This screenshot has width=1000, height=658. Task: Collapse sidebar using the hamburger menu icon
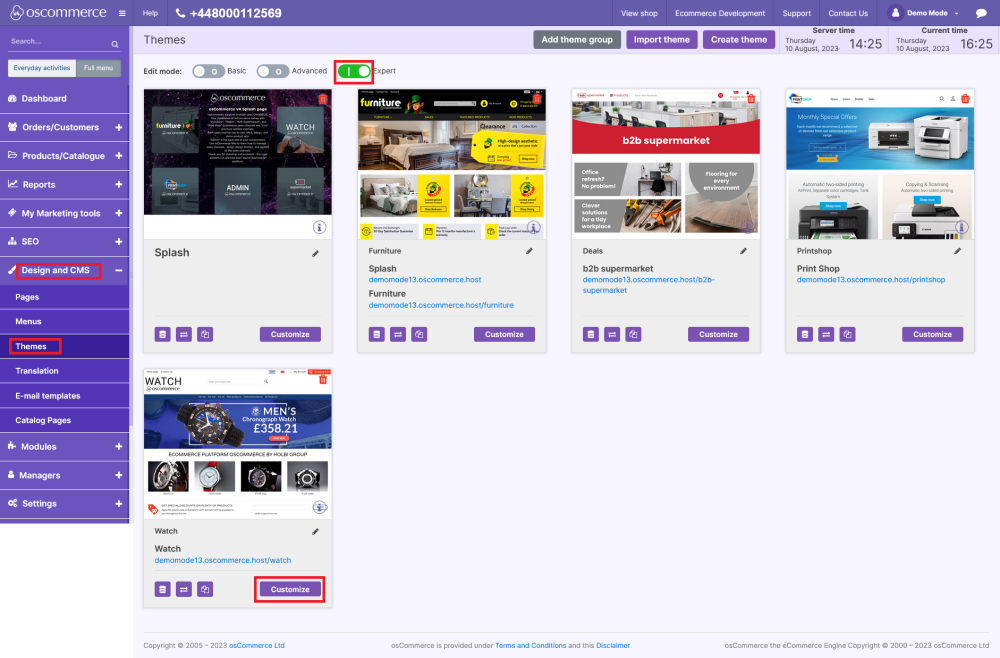122,13
